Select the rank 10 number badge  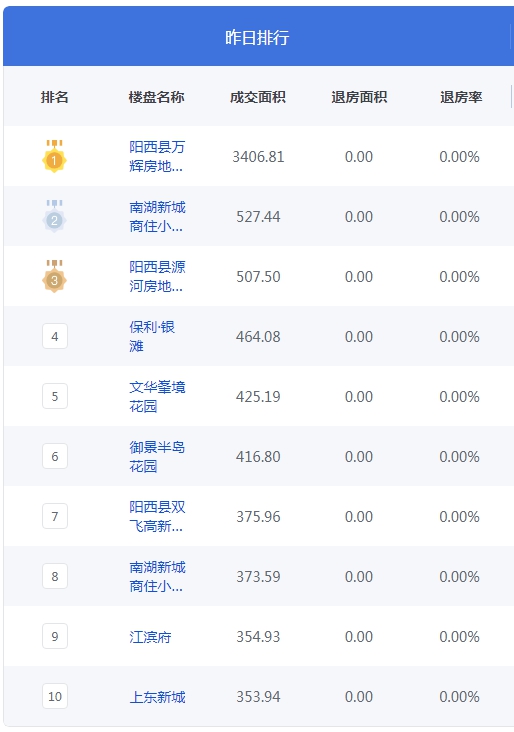point(55,697)
